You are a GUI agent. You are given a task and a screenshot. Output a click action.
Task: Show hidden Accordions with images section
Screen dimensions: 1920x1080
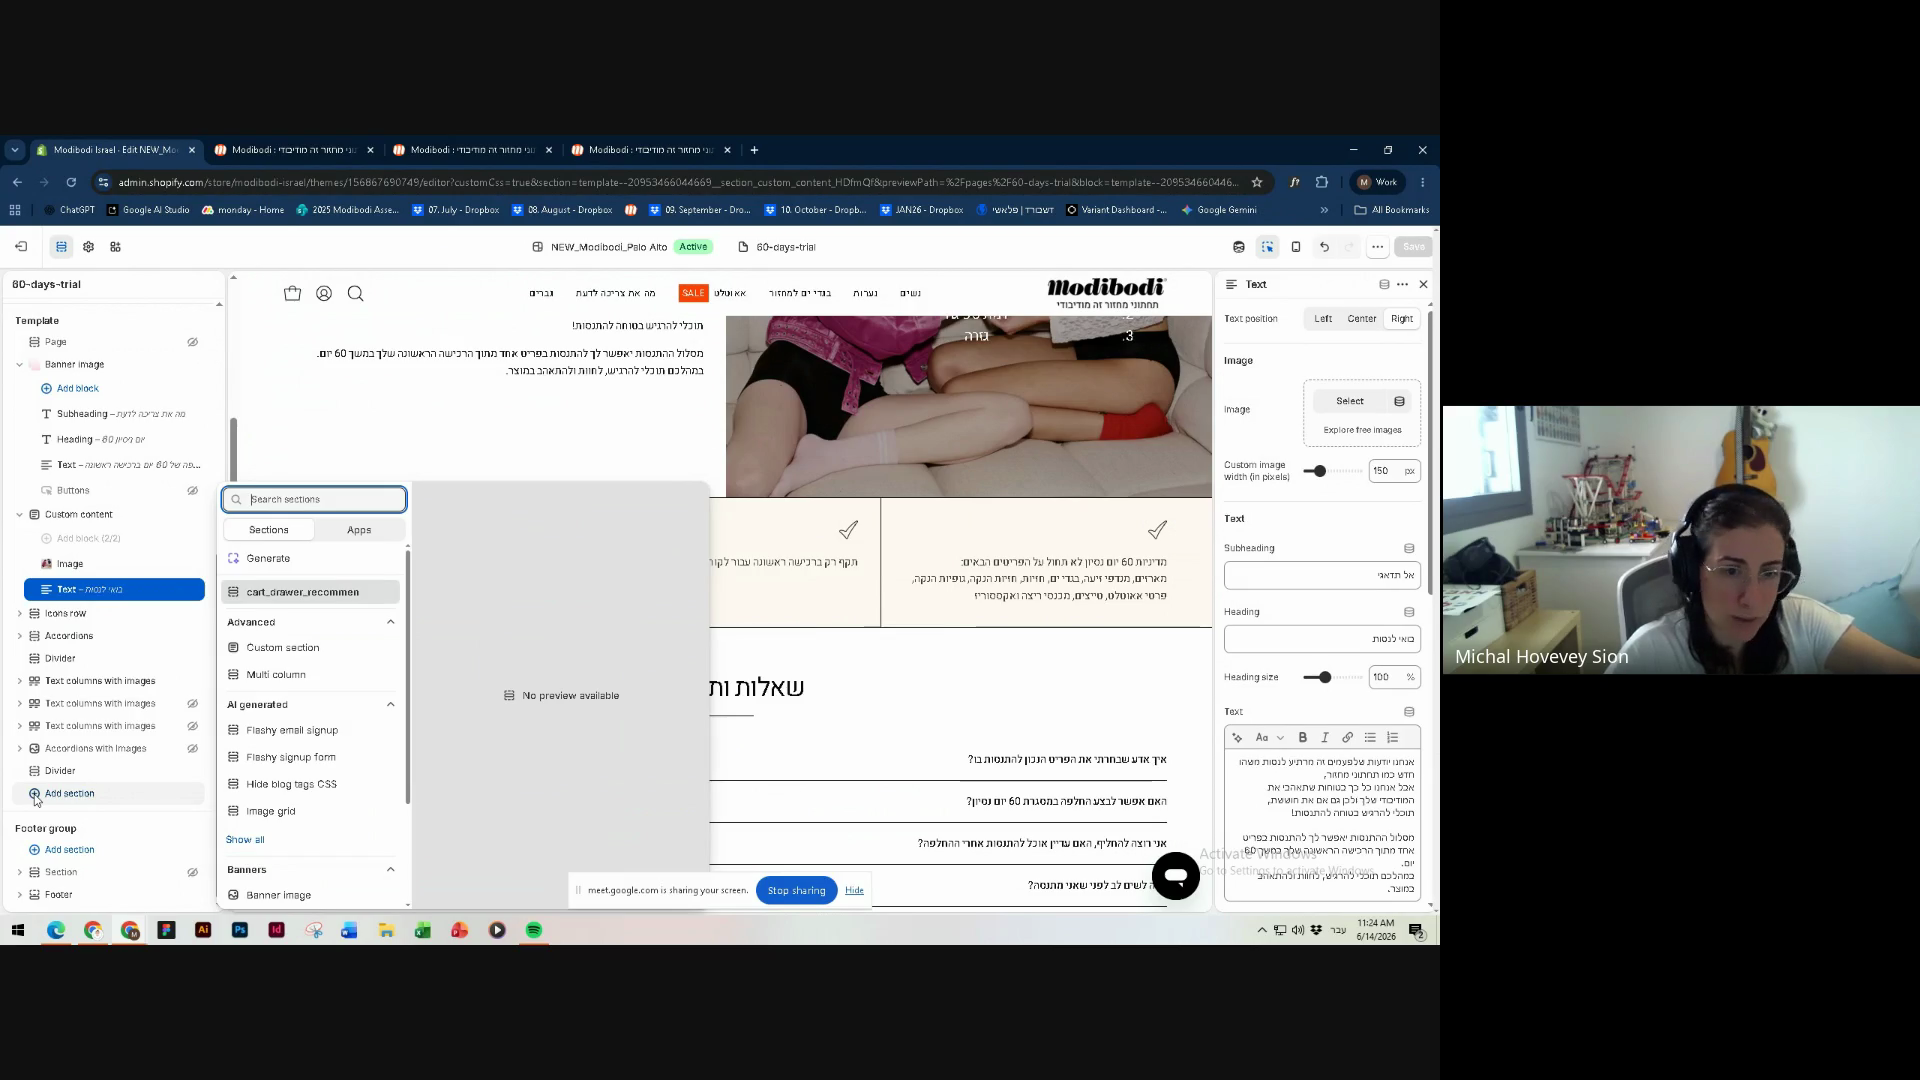(x=192, y=749)
